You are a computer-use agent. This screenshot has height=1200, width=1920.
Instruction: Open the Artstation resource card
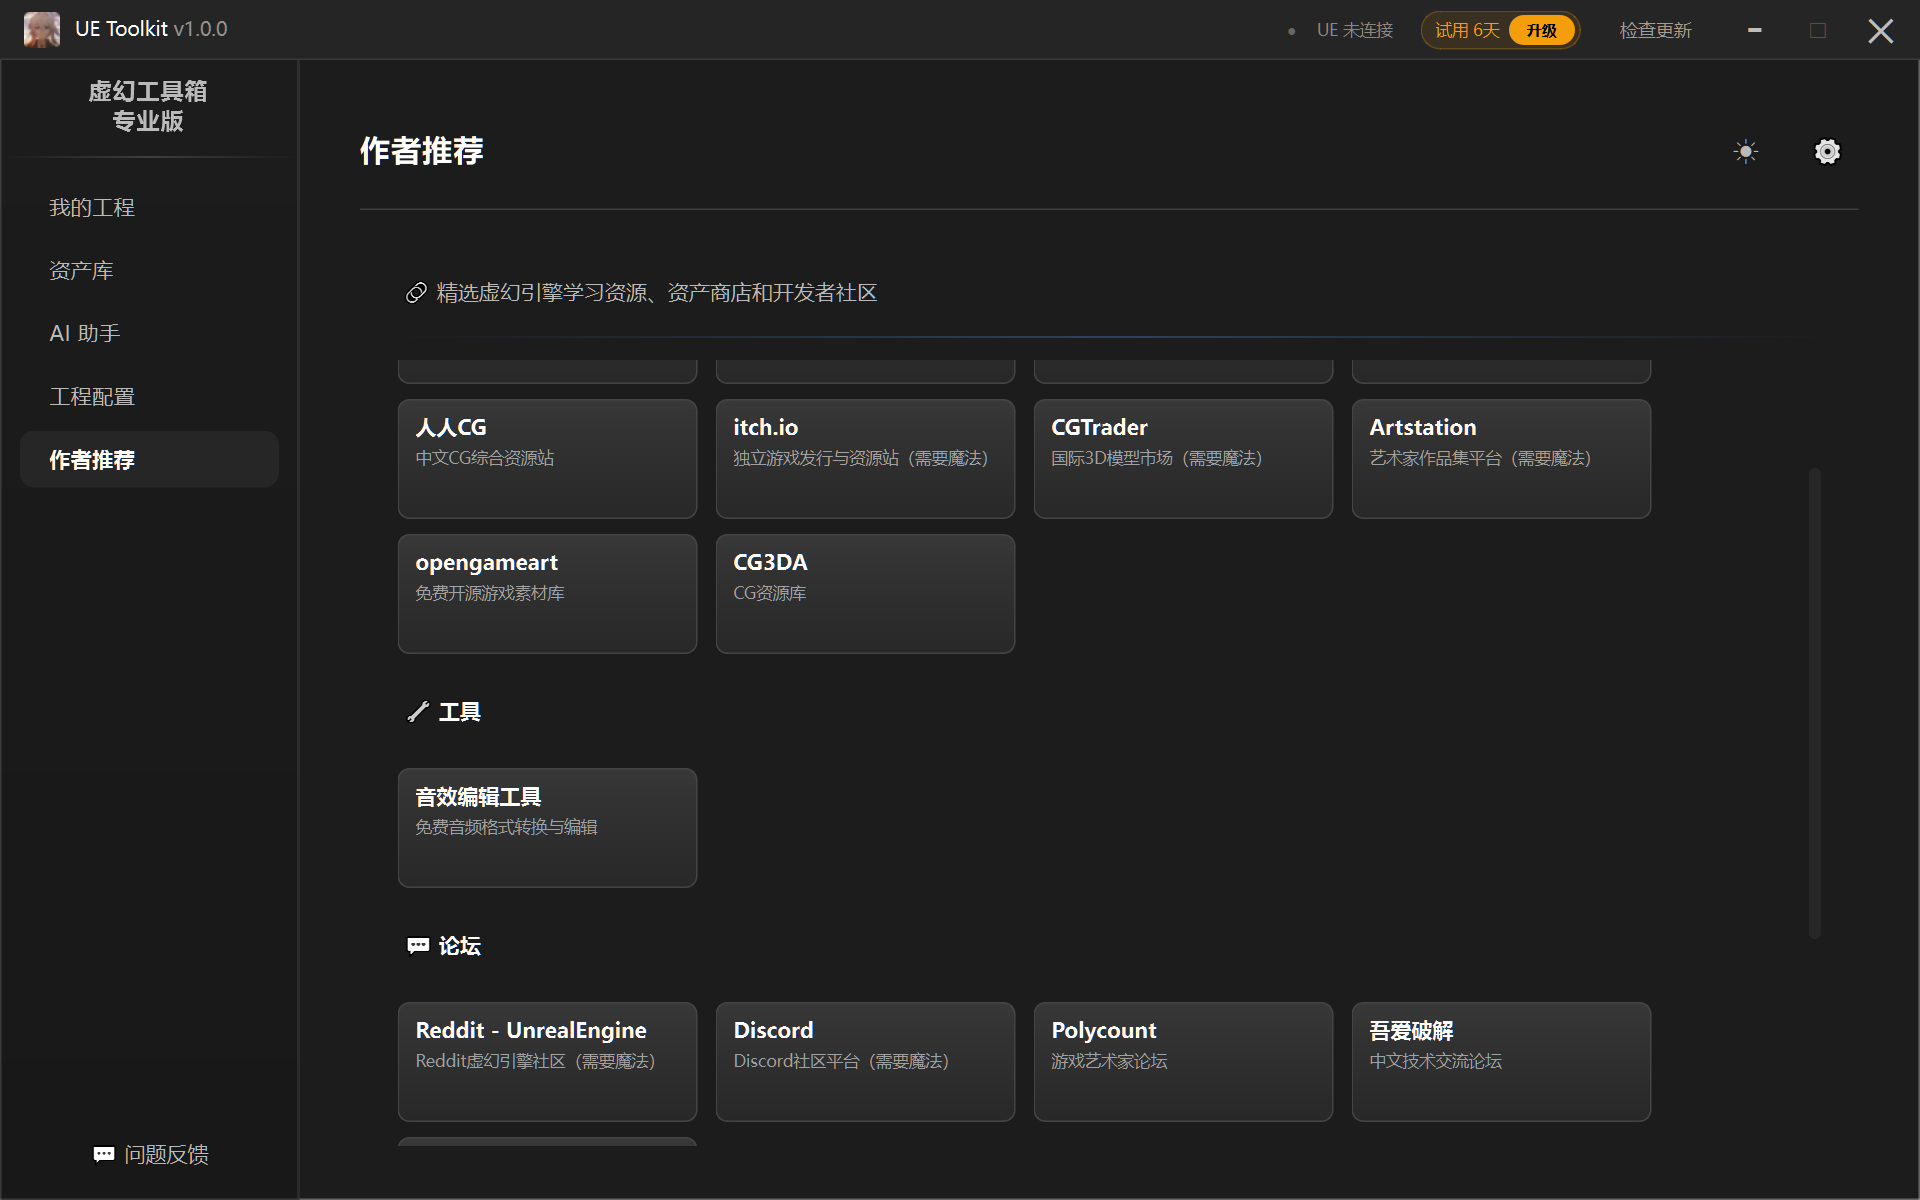tap(1500, 458)
